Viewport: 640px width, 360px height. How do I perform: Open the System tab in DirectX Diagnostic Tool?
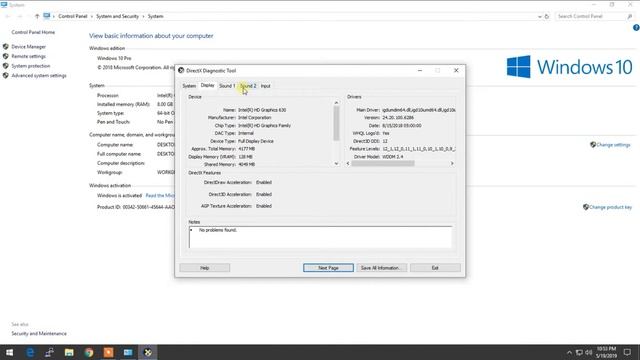[x=189, y=86]
